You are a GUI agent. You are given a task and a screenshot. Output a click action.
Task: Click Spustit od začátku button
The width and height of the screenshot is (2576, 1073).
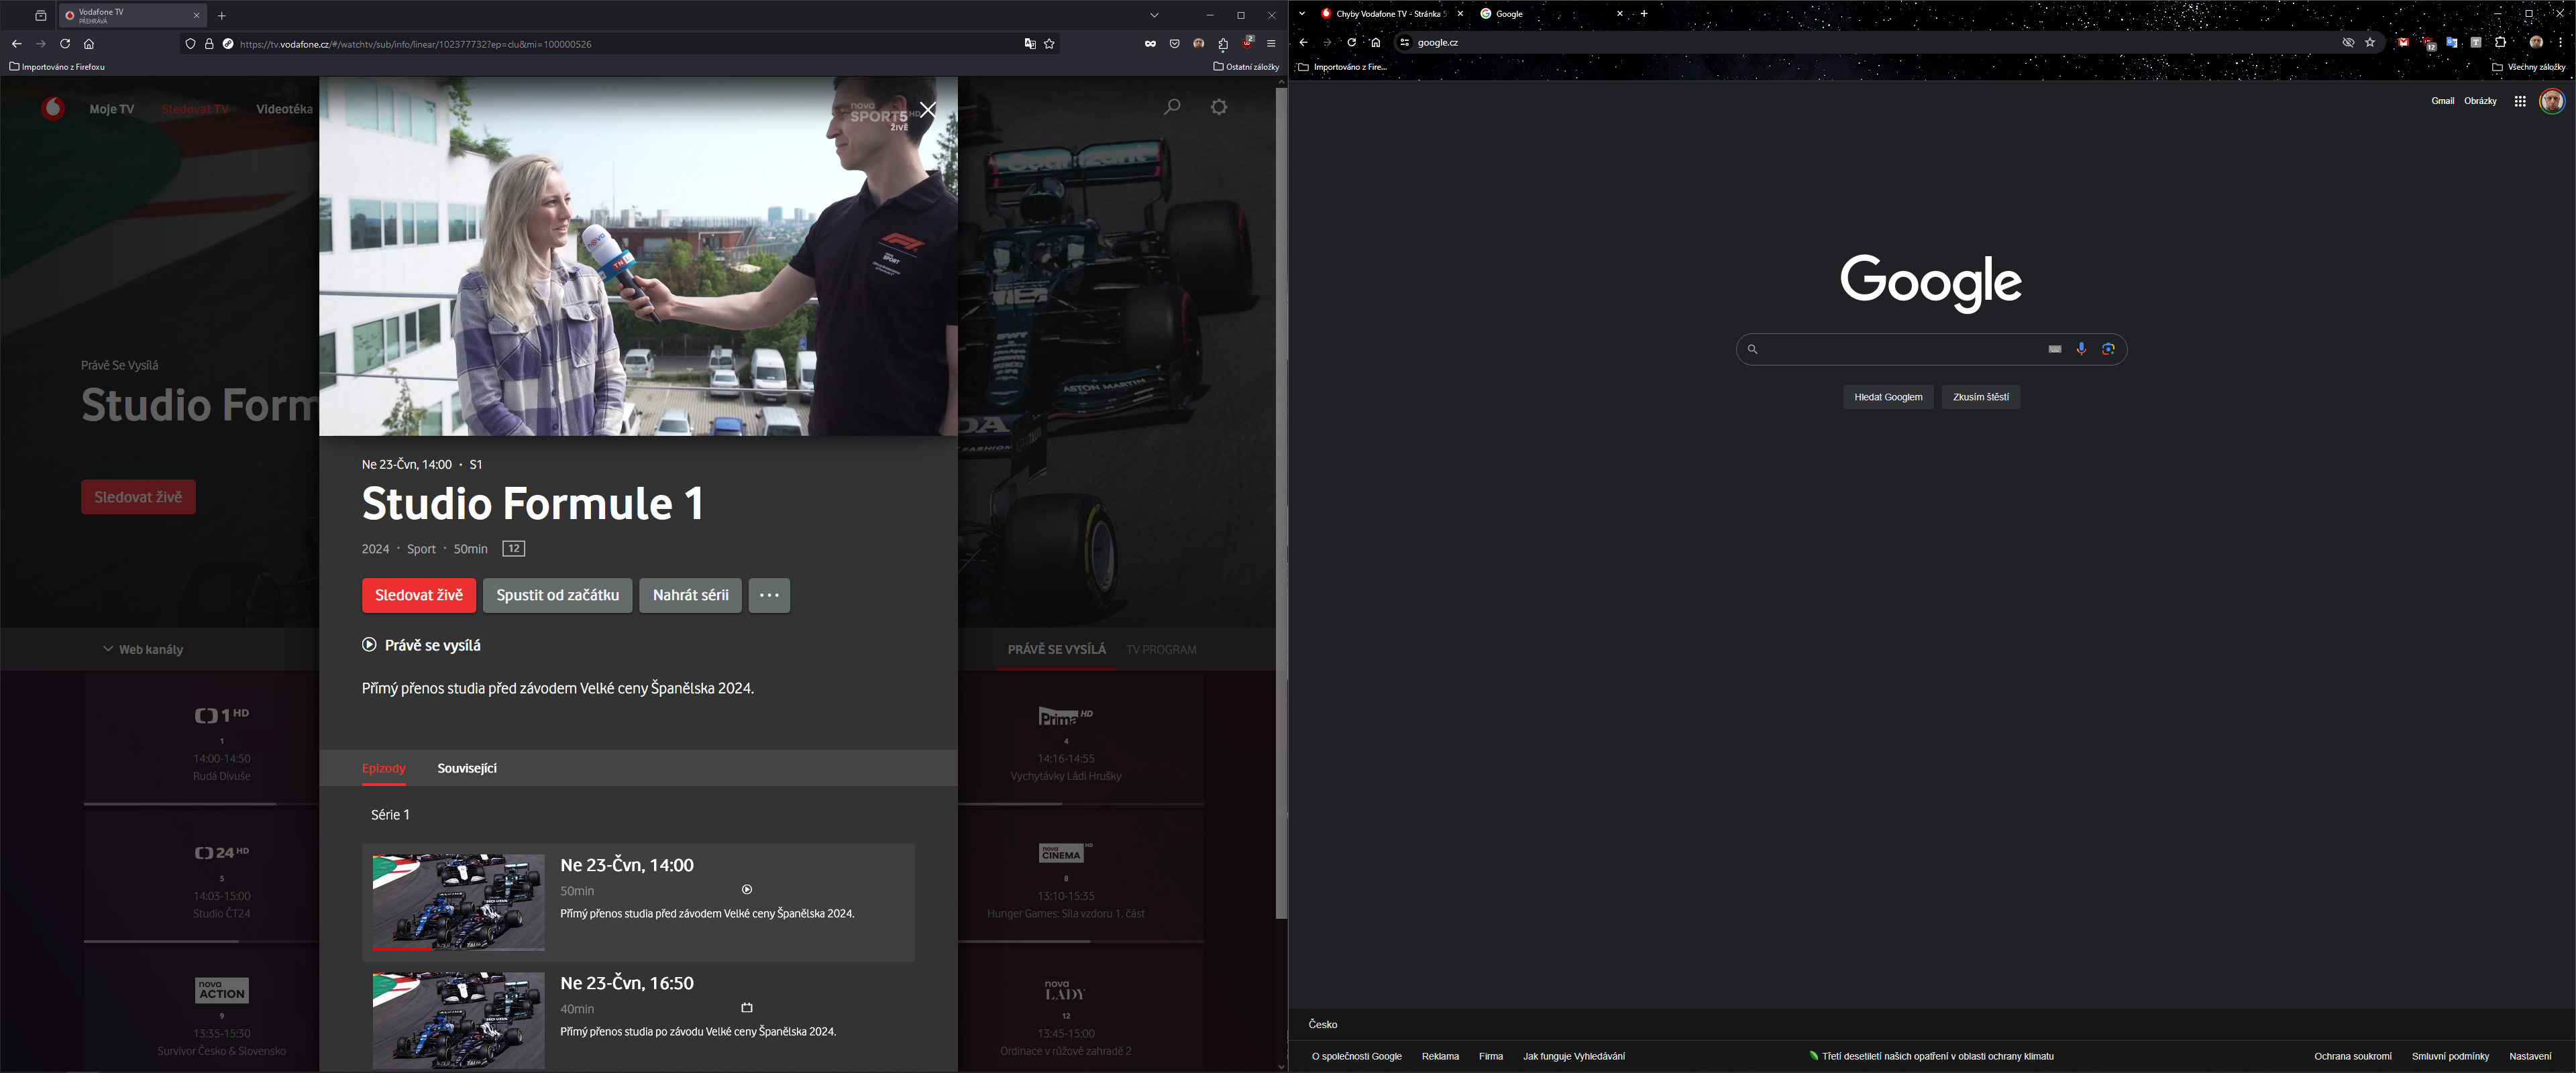tap(557, 595)
